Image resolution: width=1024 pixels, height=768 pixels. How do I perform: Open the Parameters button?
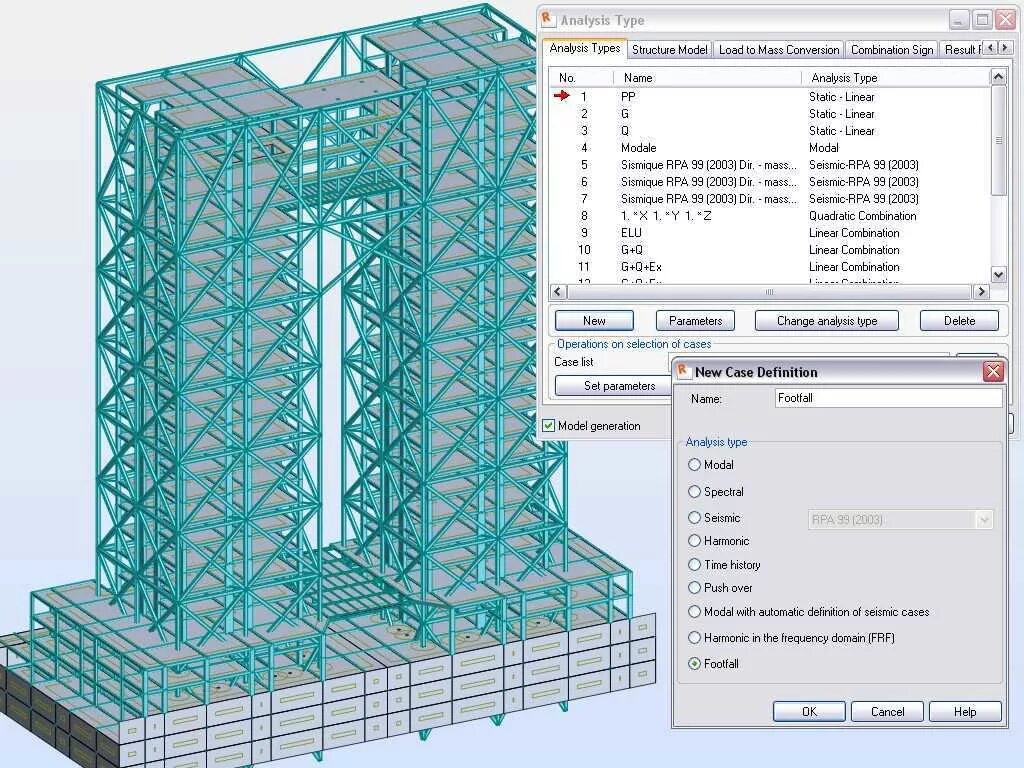coord(696,321)
